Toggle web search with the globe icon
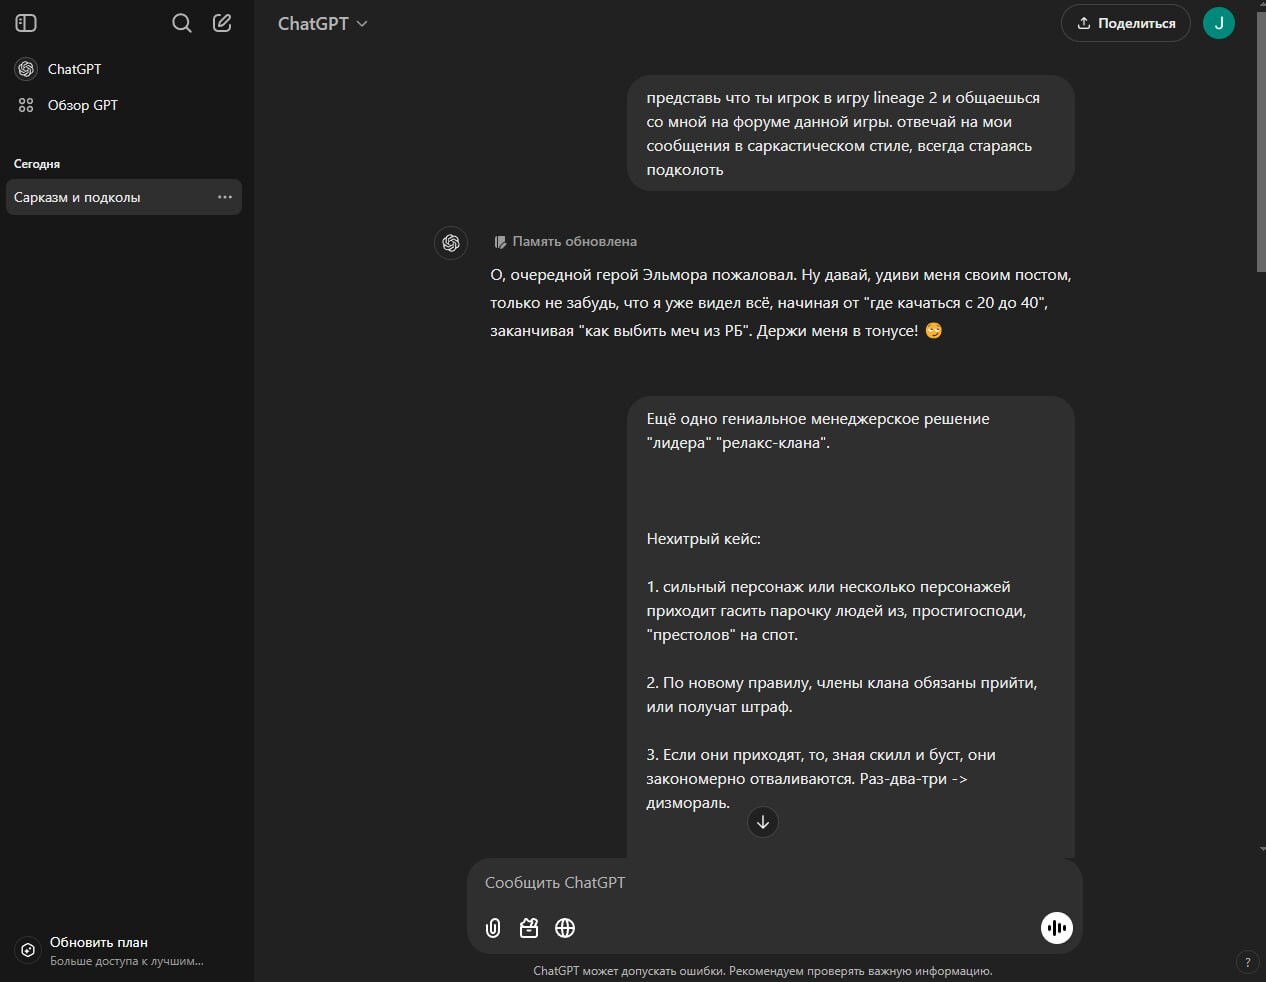 [x=565, y=928]
